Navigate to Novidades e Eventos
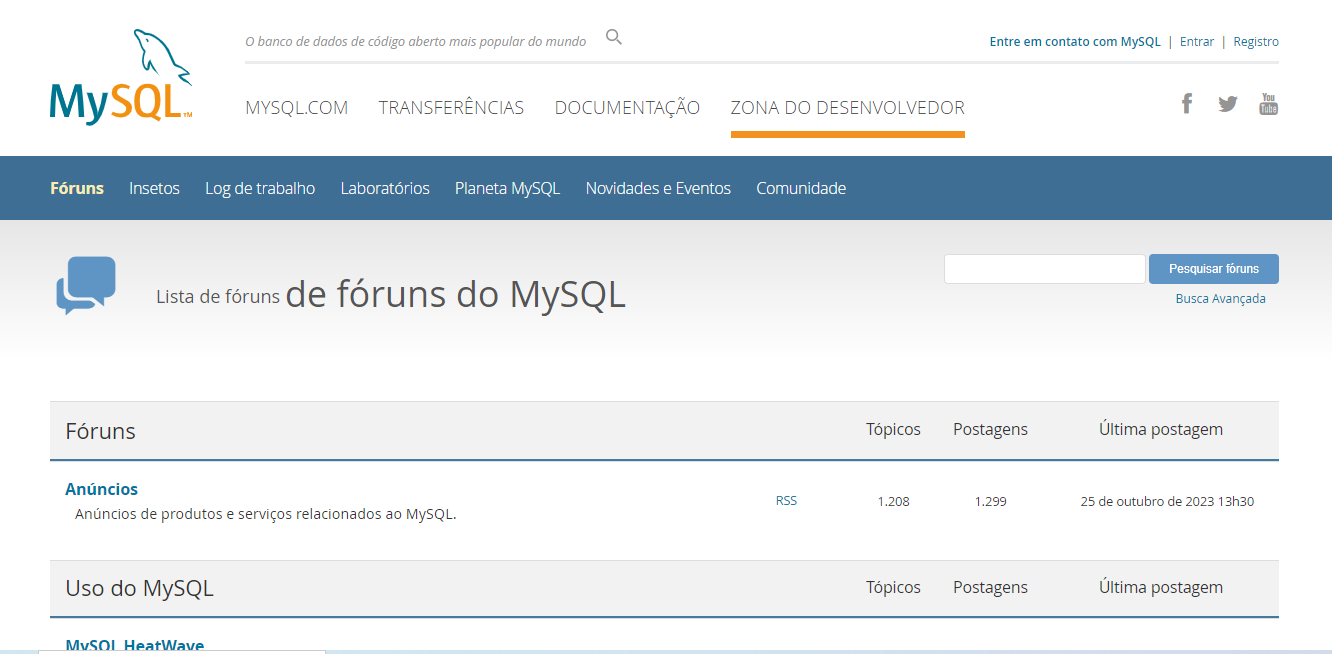This screenshot has width=1332, height=654. click(658, 188)
